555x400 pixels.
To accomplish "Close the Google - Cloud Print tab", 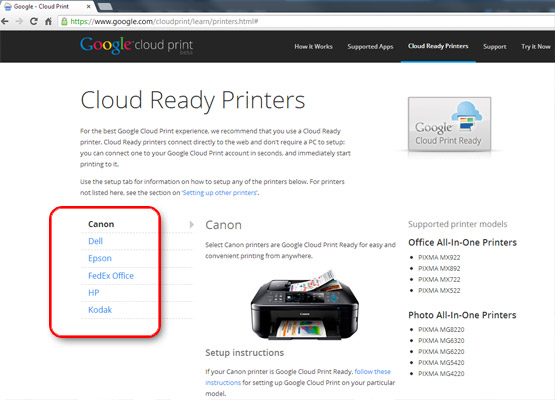I will [x=88, y=6].
